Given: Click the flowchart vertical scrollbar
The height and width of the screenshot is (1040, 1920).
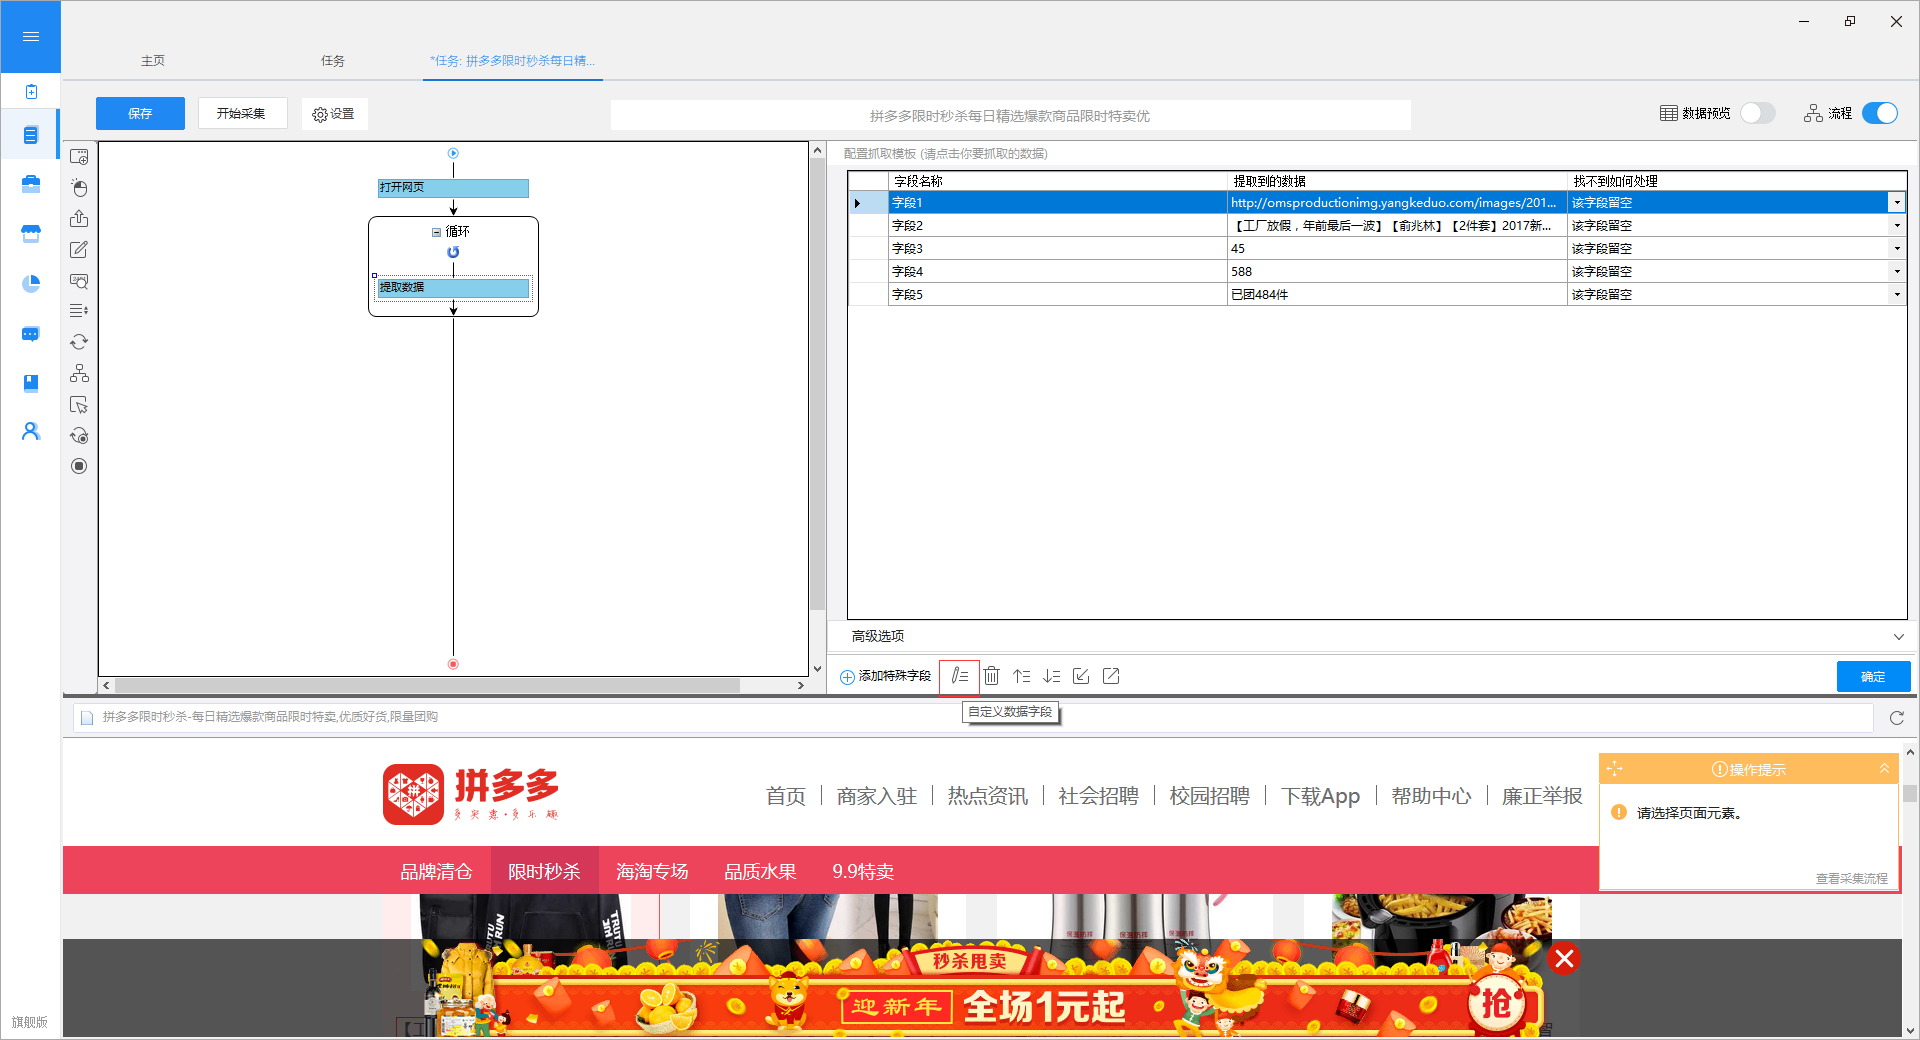Looking at the screenshot, I should tap(817, 385).
